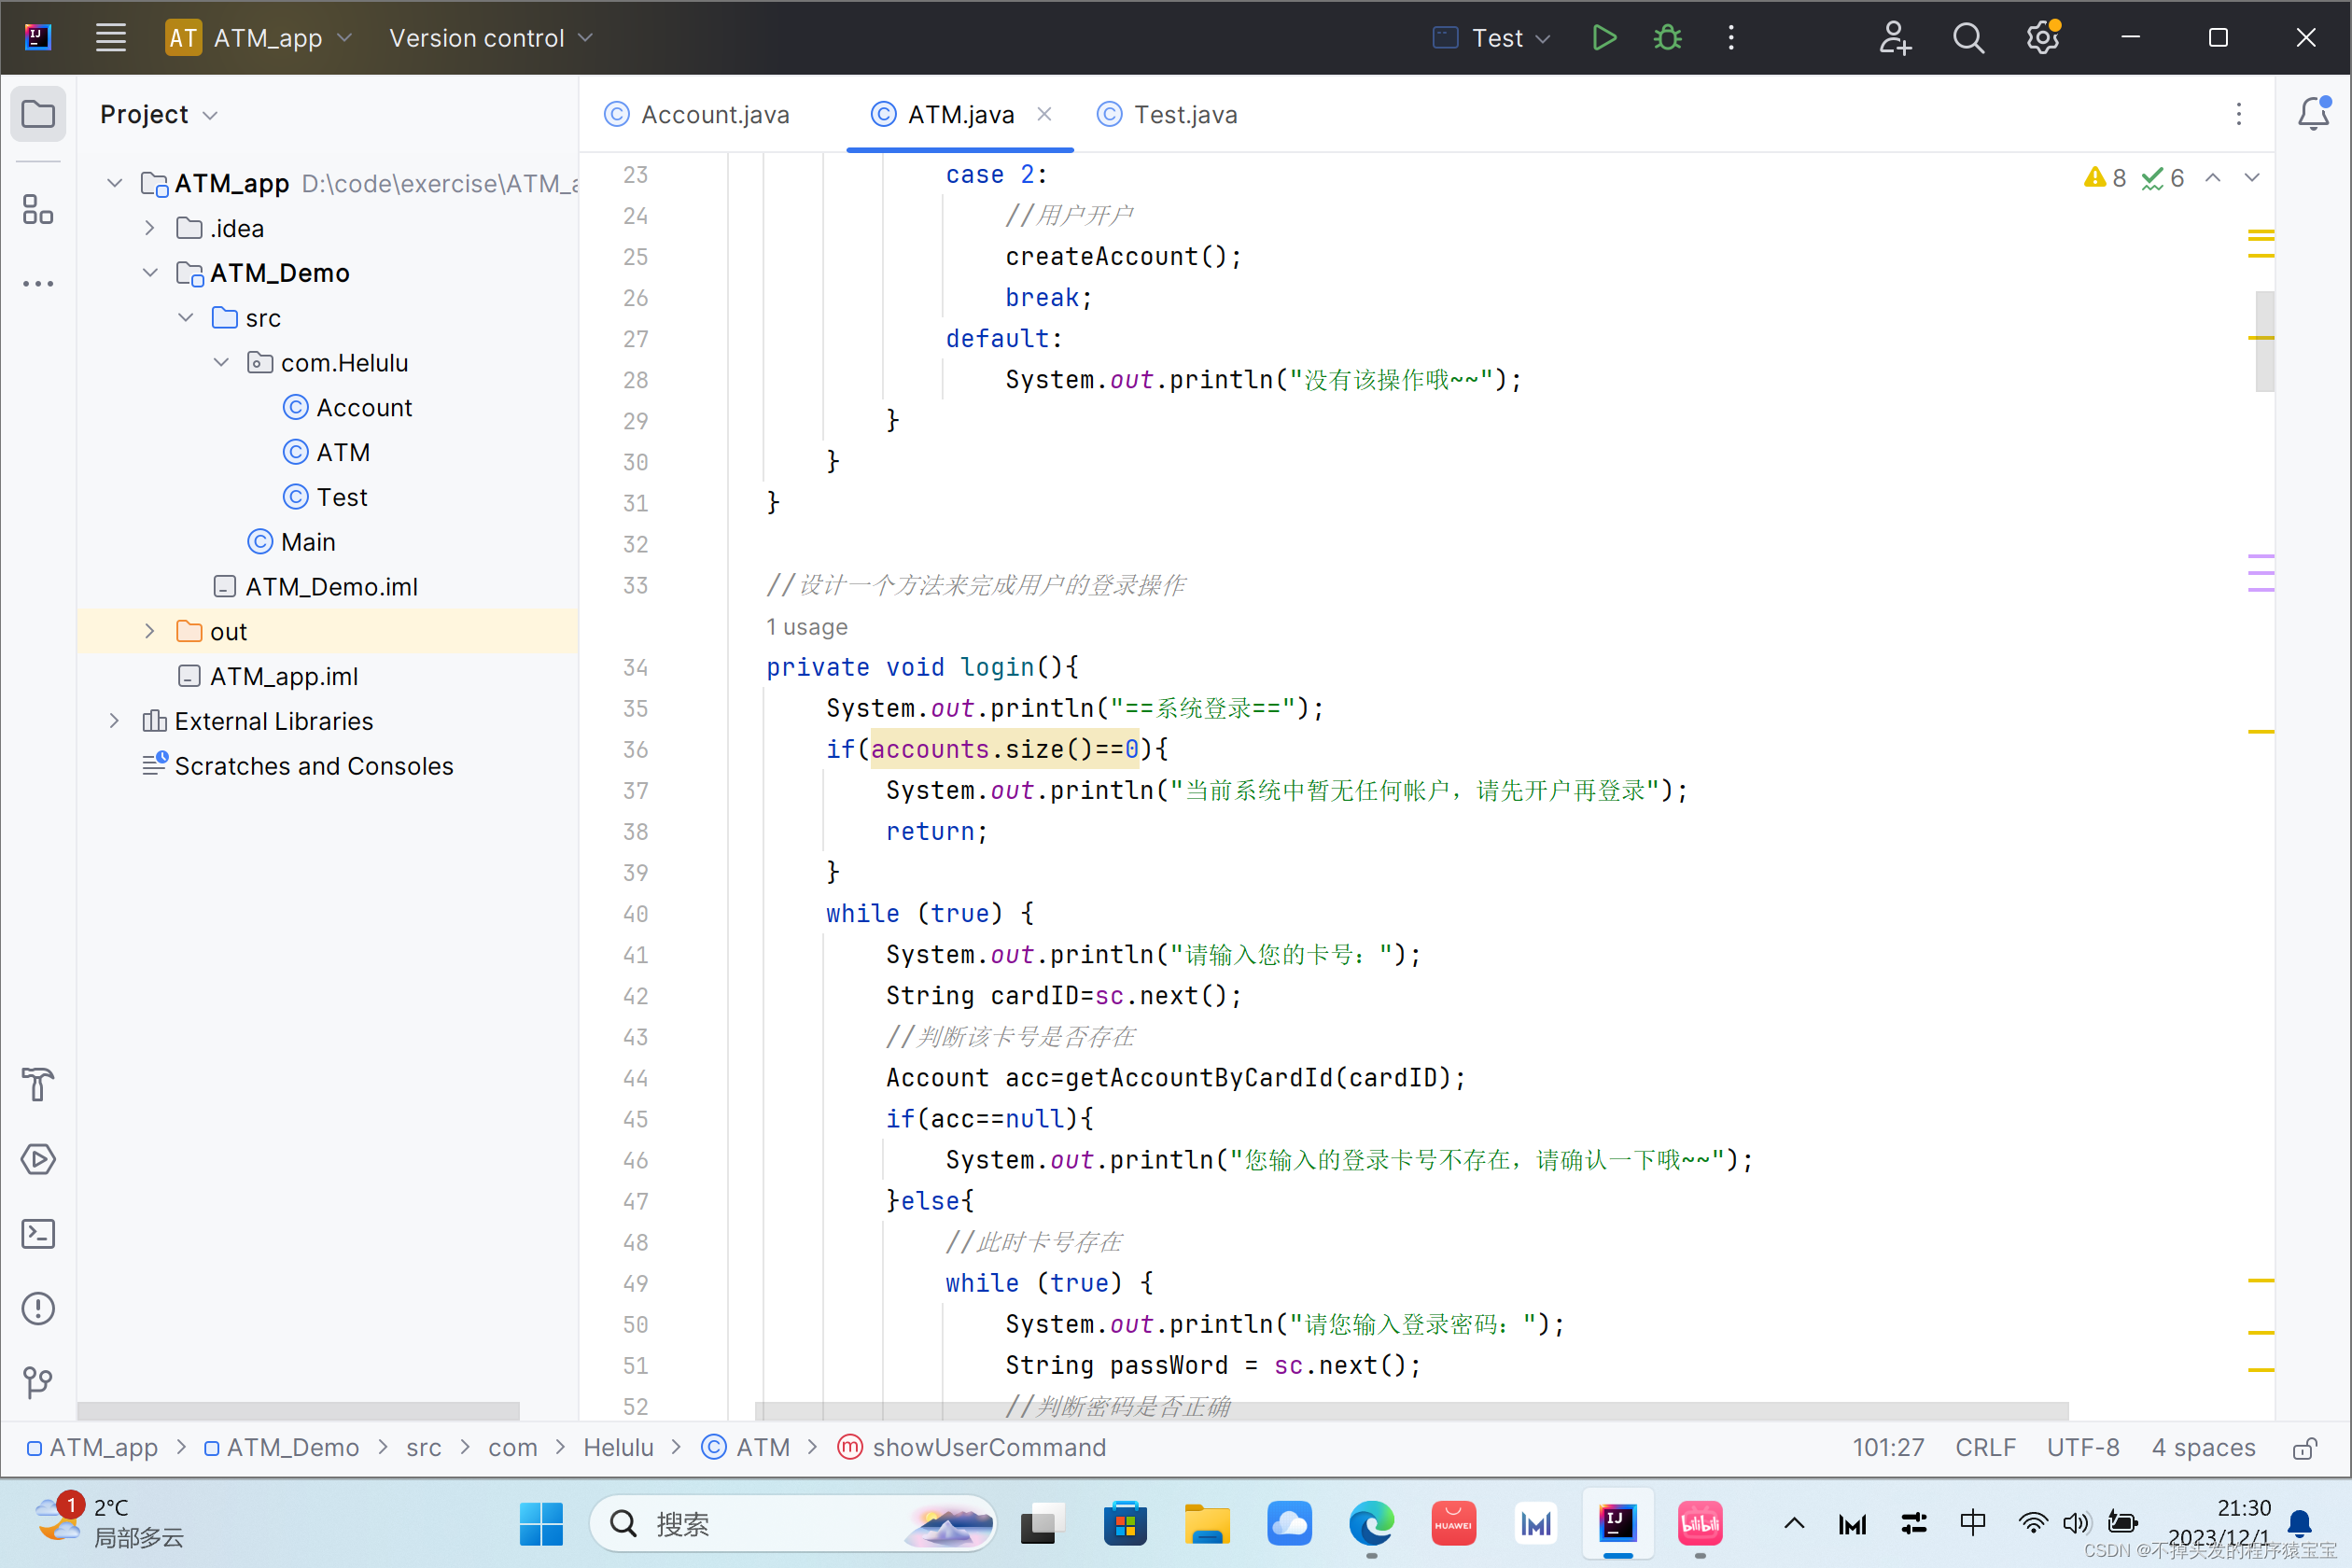The width and height of the screenshot is (2352, 1568).
Task: Collapse the ATM_Demo module node
Action: point(149,273)
